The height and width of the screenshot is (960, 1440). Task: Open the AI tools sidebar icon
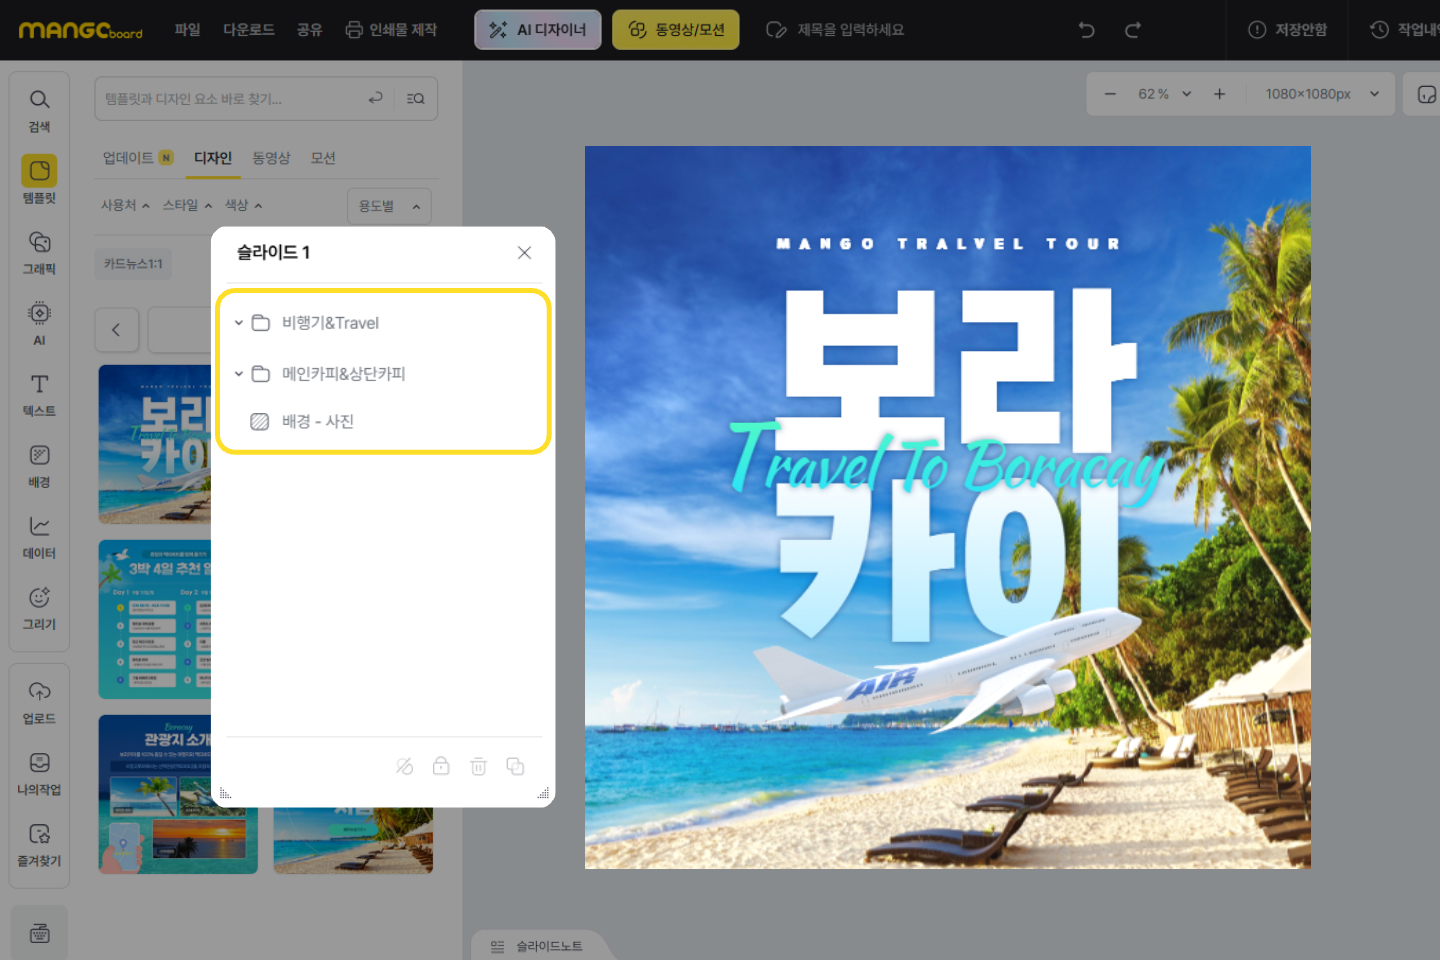(39, 323)
